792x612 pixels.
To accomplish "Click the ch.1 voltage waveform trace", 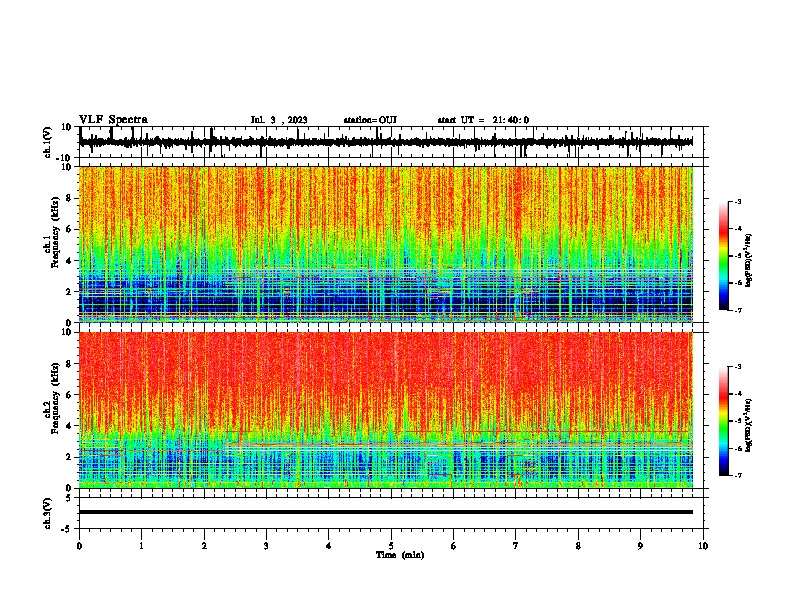I will pyautogui.click(x=386, y=142).
